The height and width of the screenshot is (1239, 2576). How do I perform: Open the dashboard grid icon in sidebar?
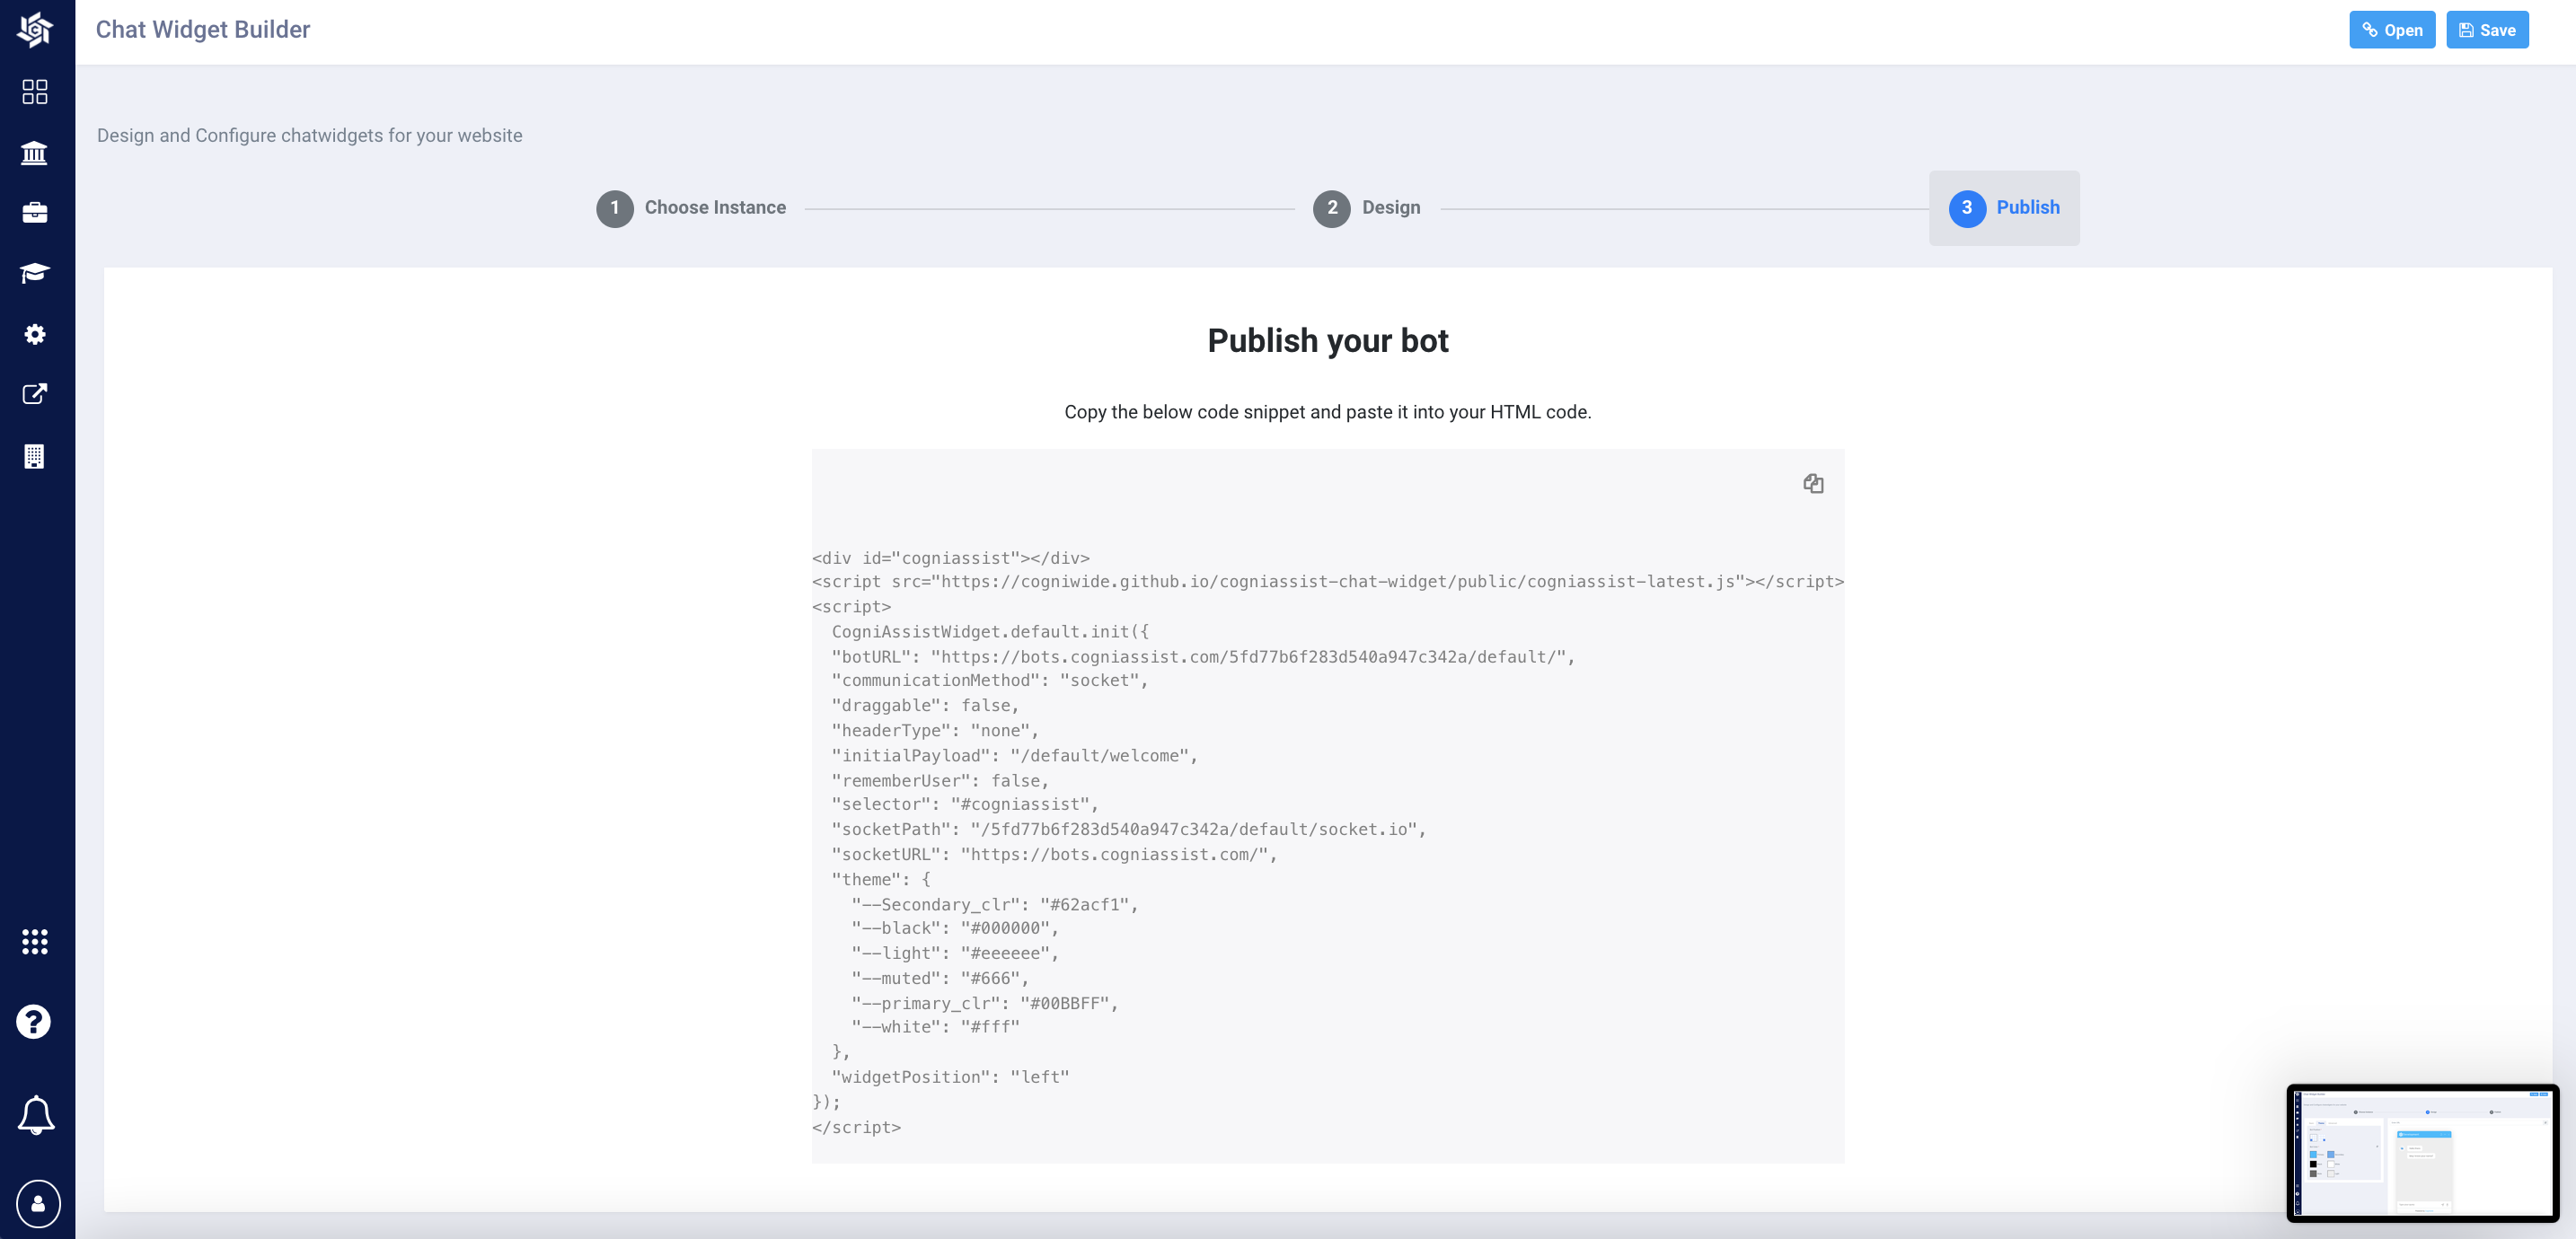35,92
